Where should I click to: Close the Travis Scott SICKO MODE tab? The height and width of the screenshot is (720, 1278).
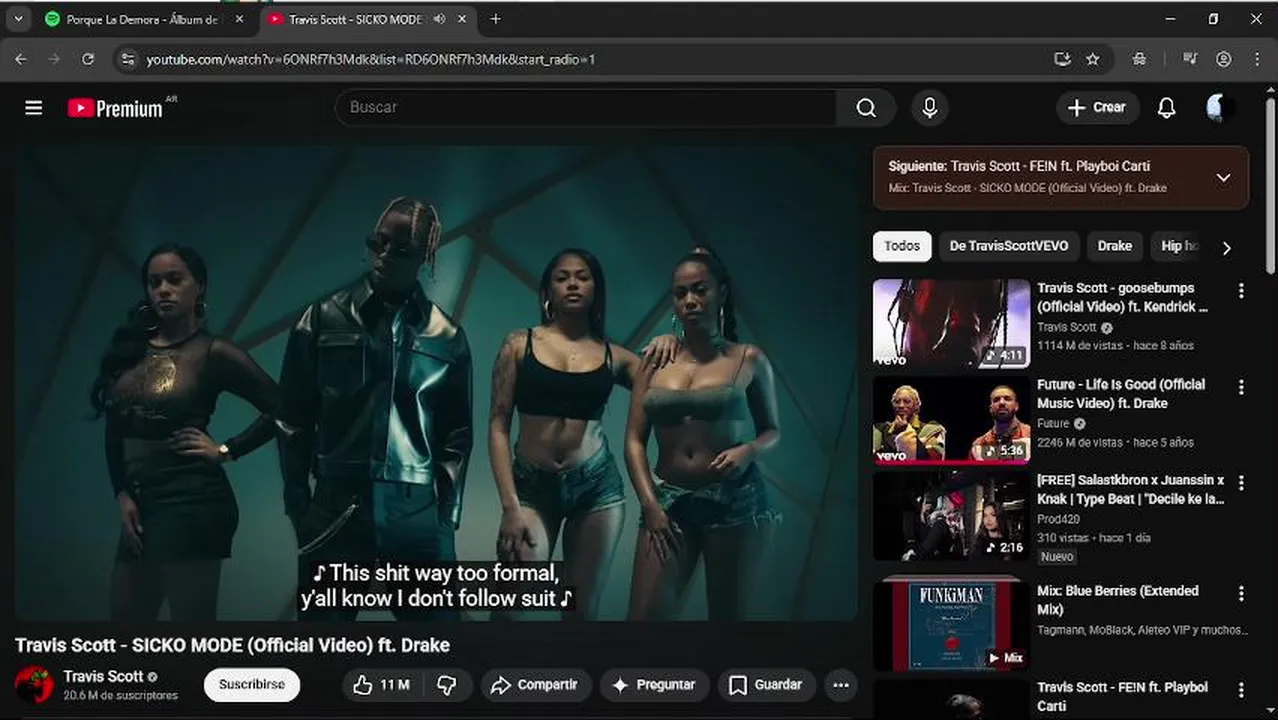coord(462,19)
